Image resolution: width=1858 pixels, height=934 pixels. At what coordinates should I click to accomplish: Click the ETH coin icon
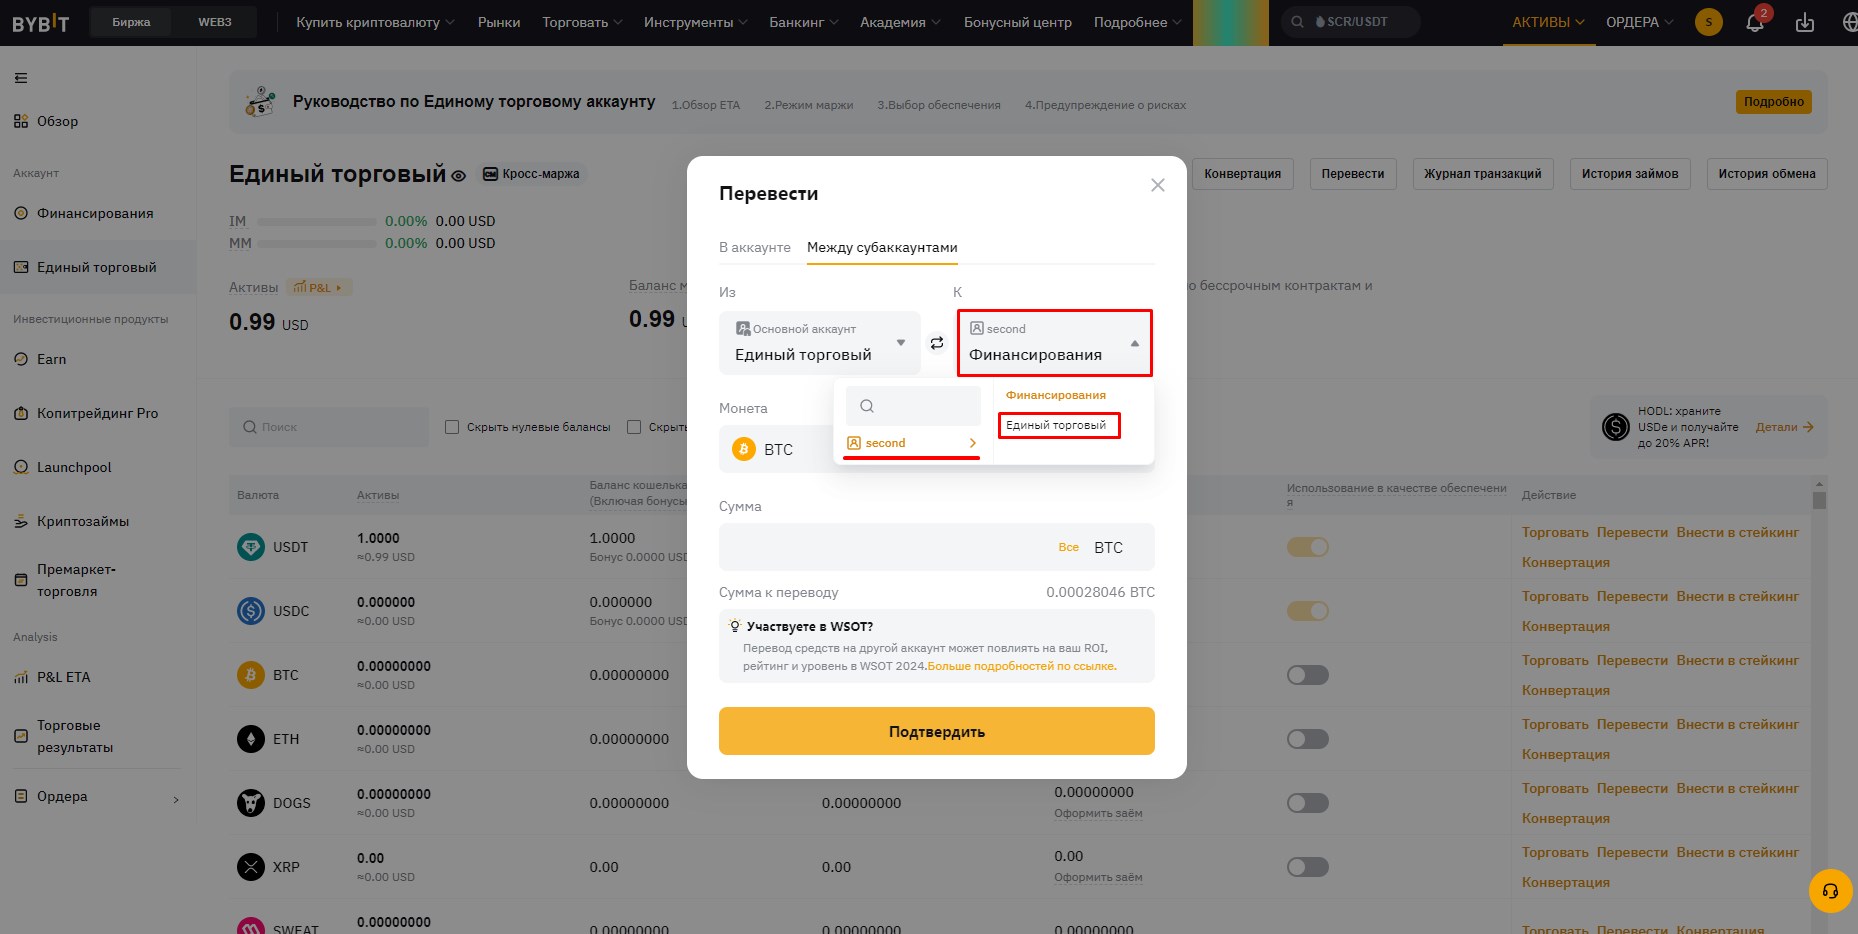coord(251,739)
